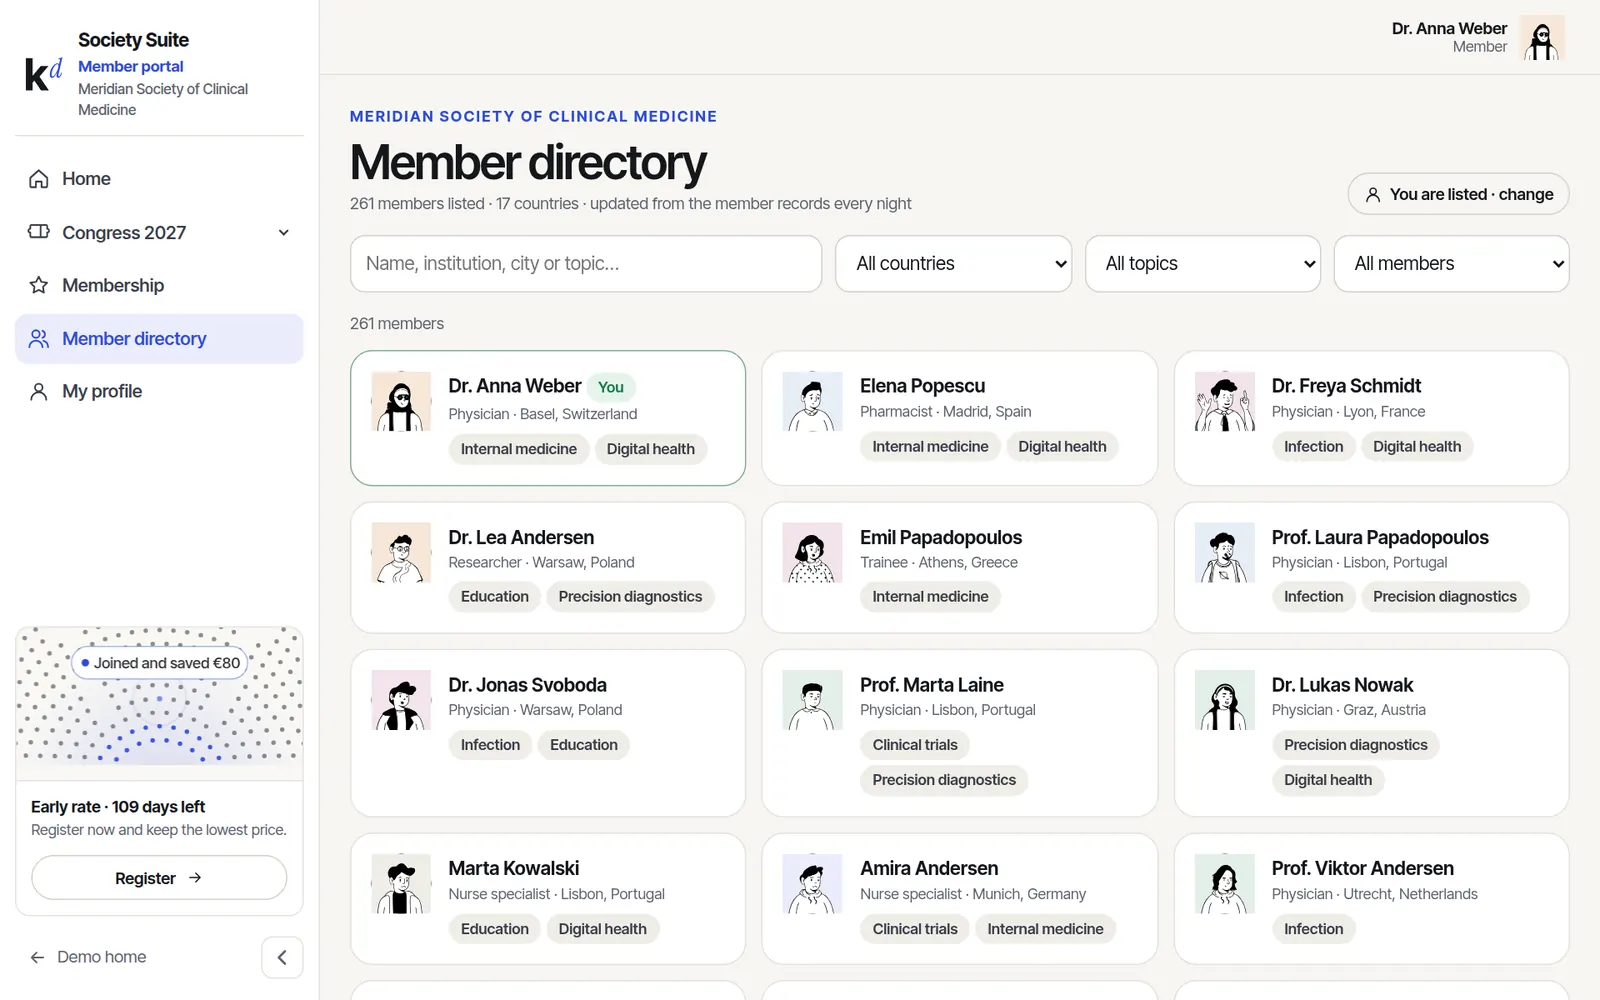The width and height of the screenshot is (1600, 1000).
Task: Click the Congress 2027 ticket icon
Action: pos(39,232)
